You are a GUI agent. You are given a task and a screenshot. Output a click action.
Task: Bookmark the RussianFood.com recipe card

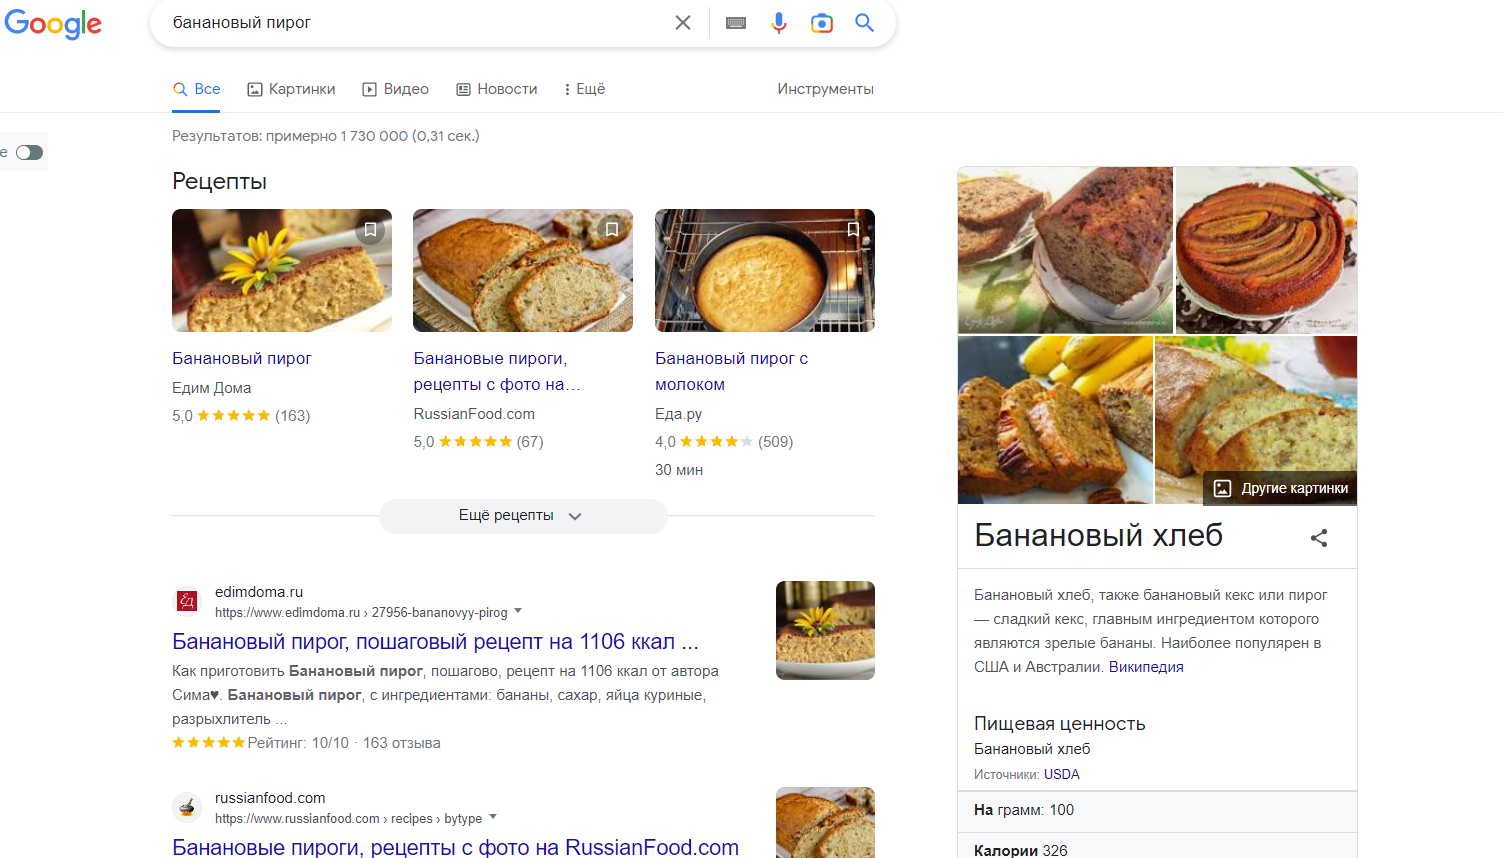(612, 230)
